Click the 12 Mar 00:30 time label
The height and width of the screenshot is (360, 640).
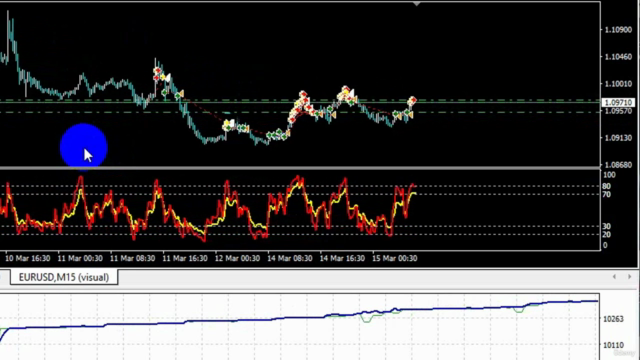click(238, 258)
